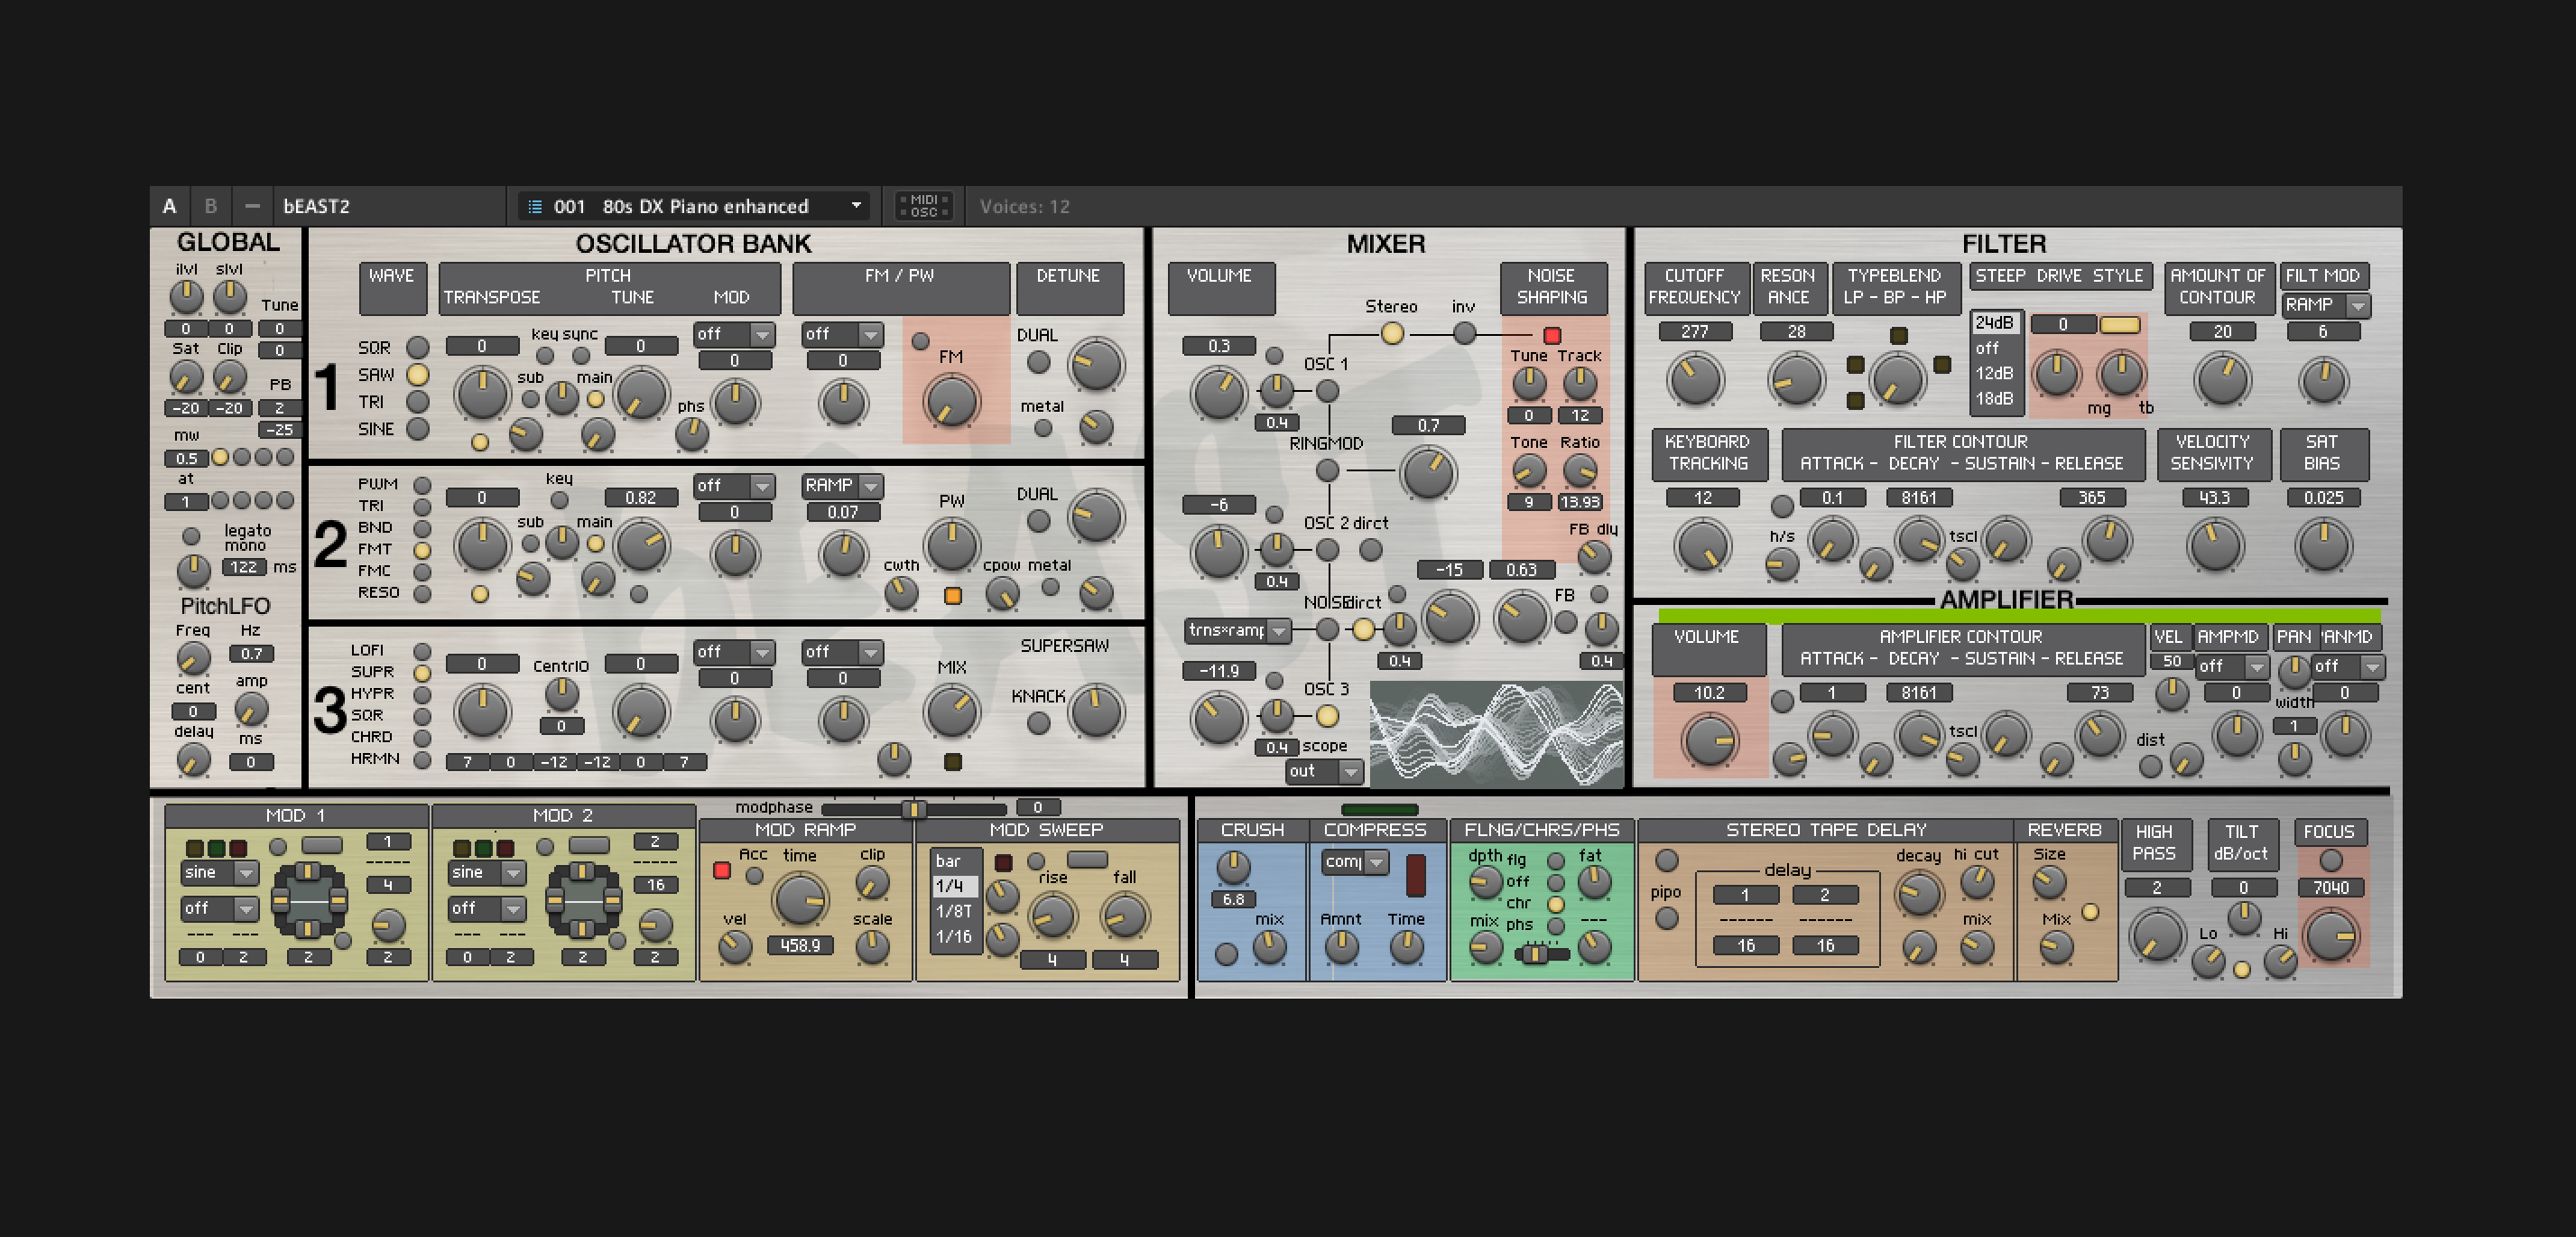
Task: Open the AMPMD off dropdown
Action: 2231,666
